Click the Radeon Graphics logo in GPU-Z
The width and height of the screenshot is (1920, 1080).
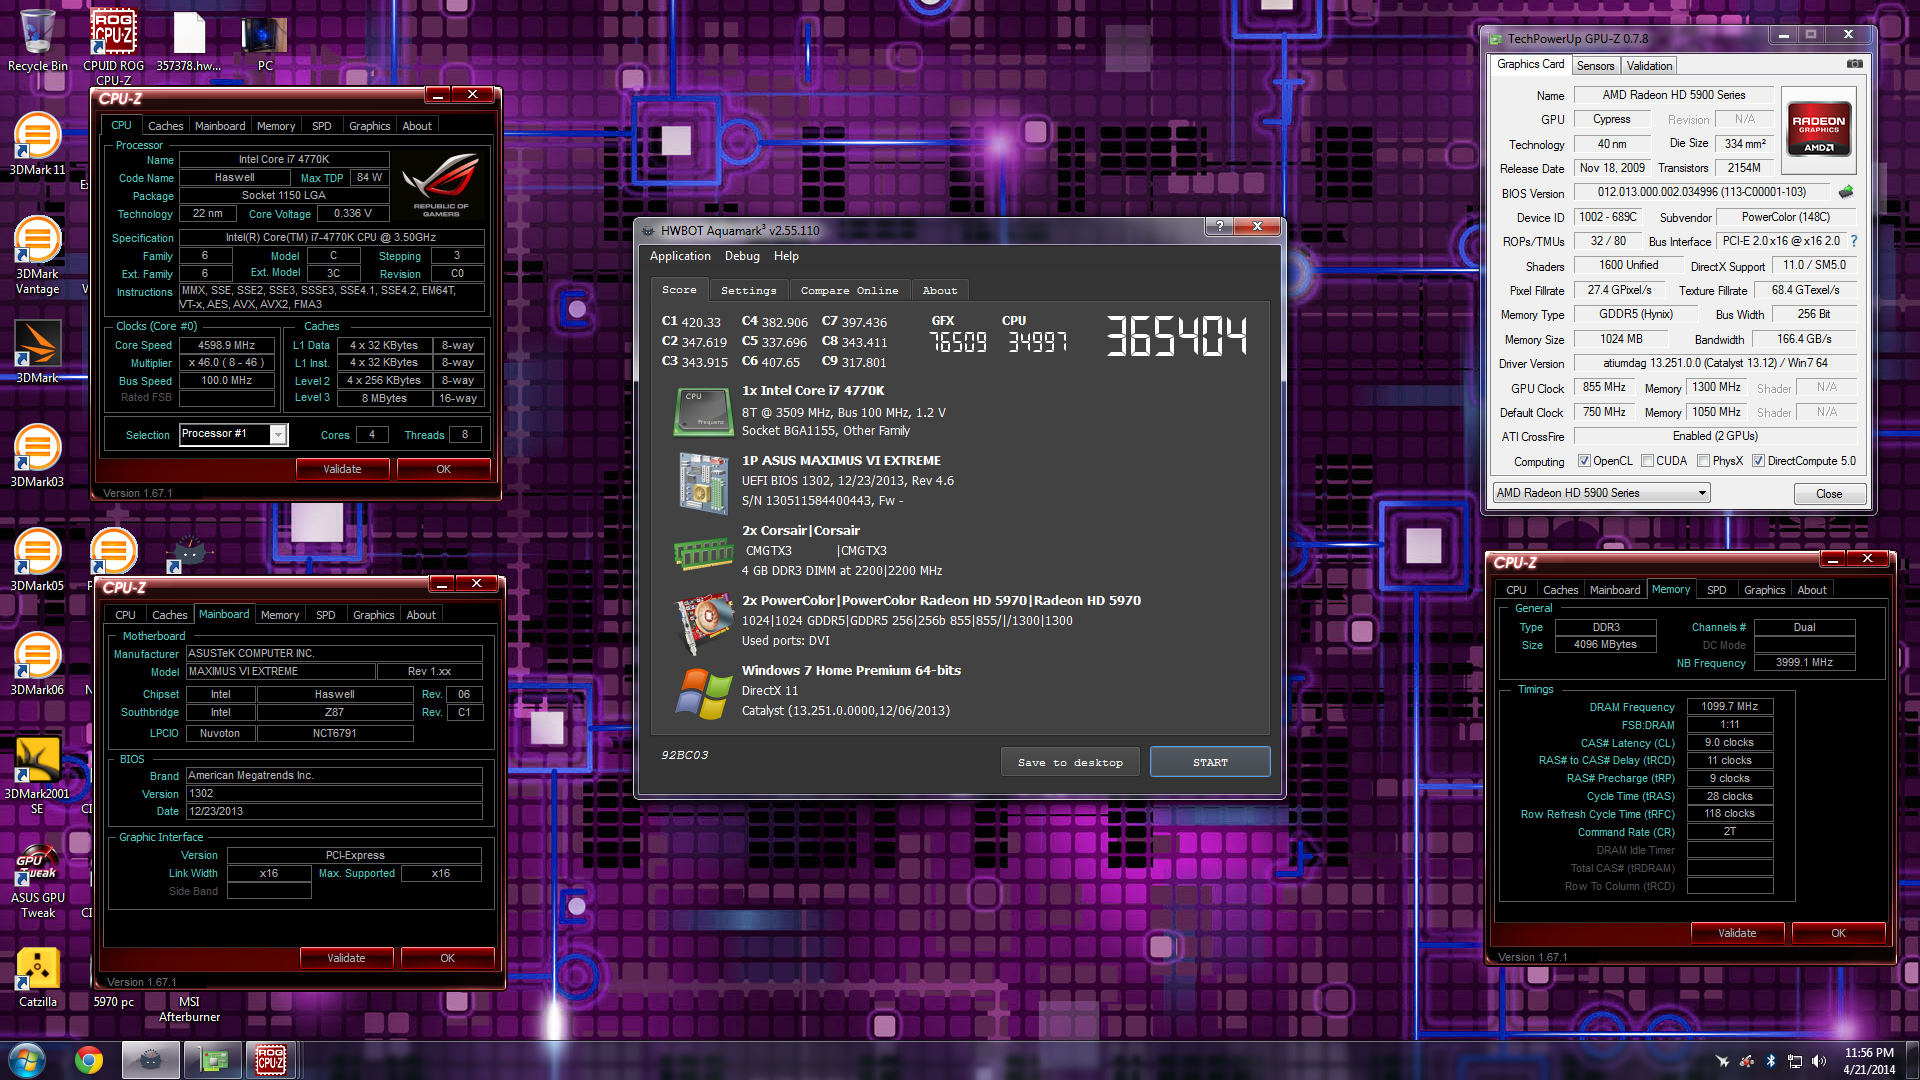click(x=1818, y=130)
